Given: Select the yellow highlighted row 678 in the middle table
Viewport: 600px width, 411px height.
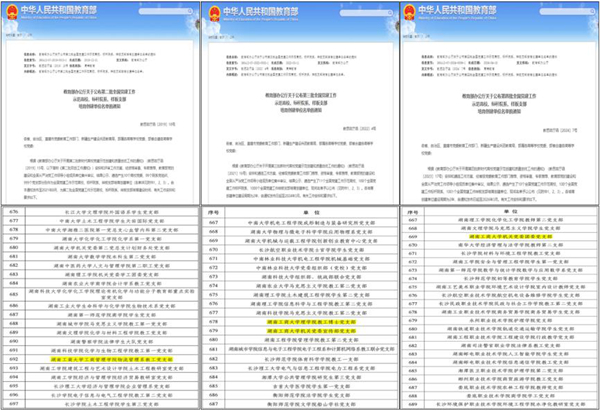Looking at the screenshot, I should (310, 323).
